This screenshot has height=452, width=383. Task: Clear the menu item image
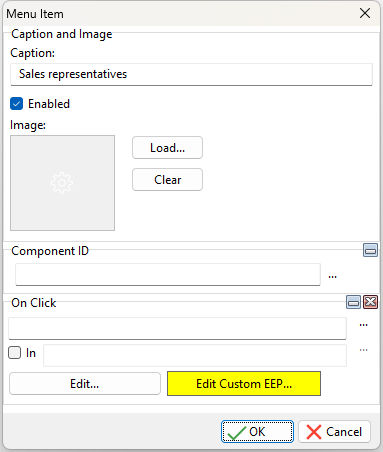(x=167, y=180)
